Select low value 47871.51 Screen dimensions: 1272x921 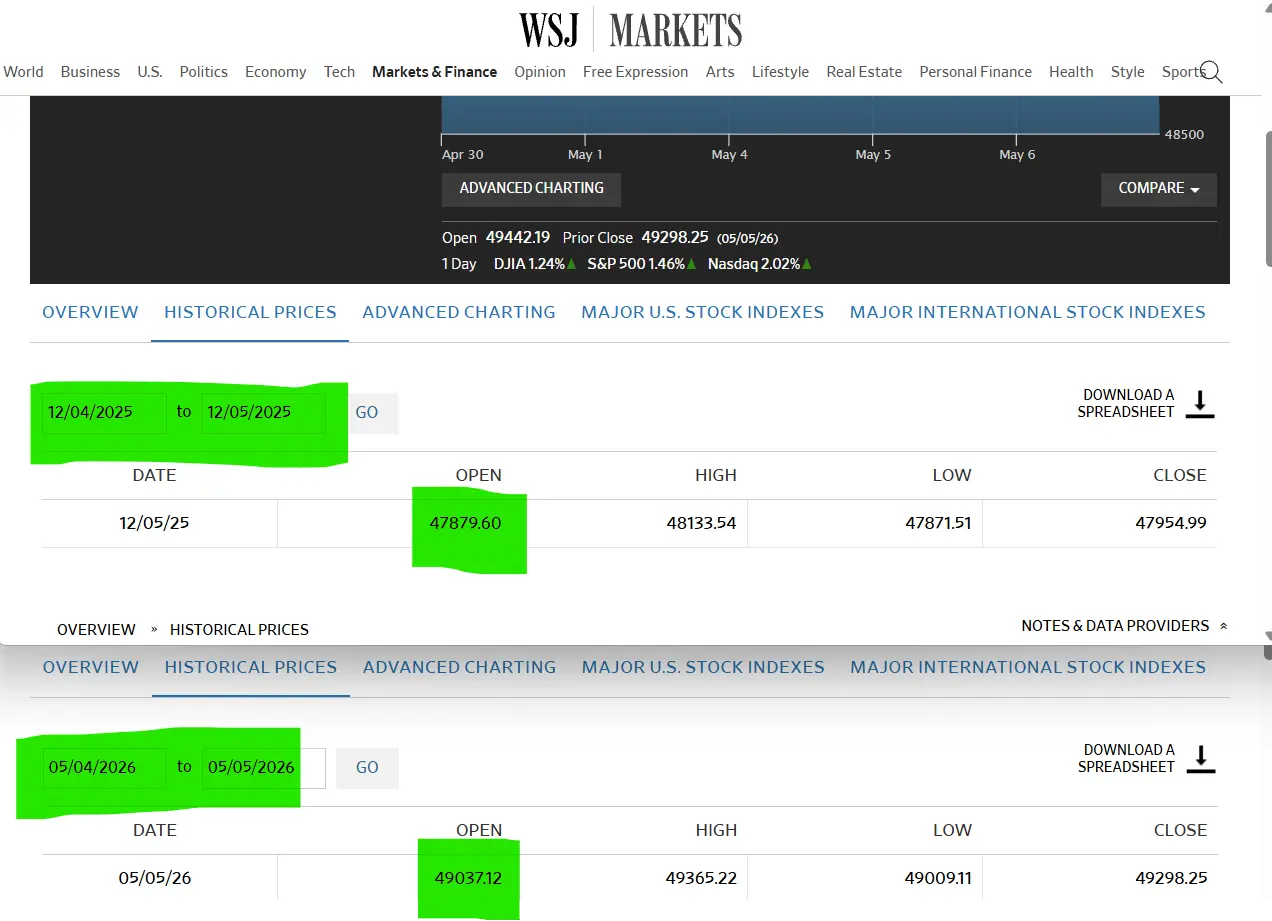[938, 523]
